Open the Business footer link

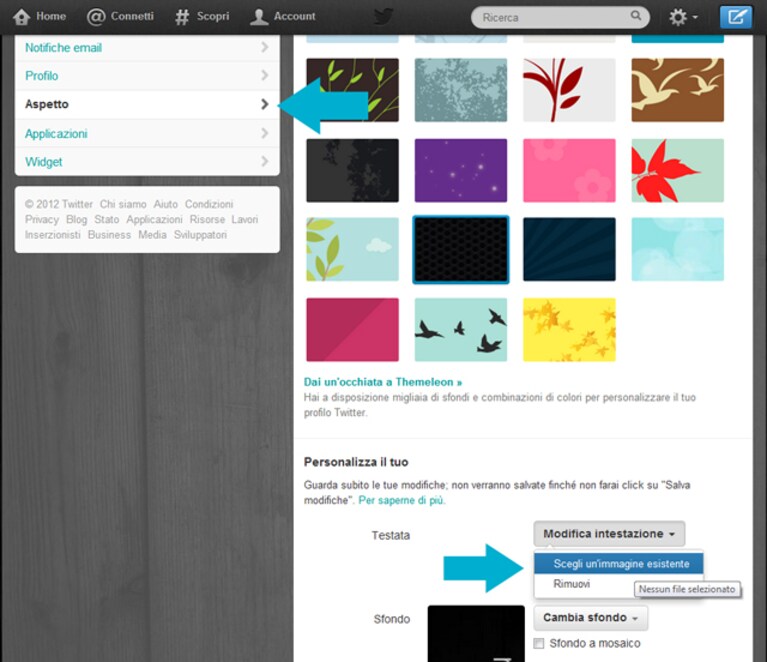point(109,235)
